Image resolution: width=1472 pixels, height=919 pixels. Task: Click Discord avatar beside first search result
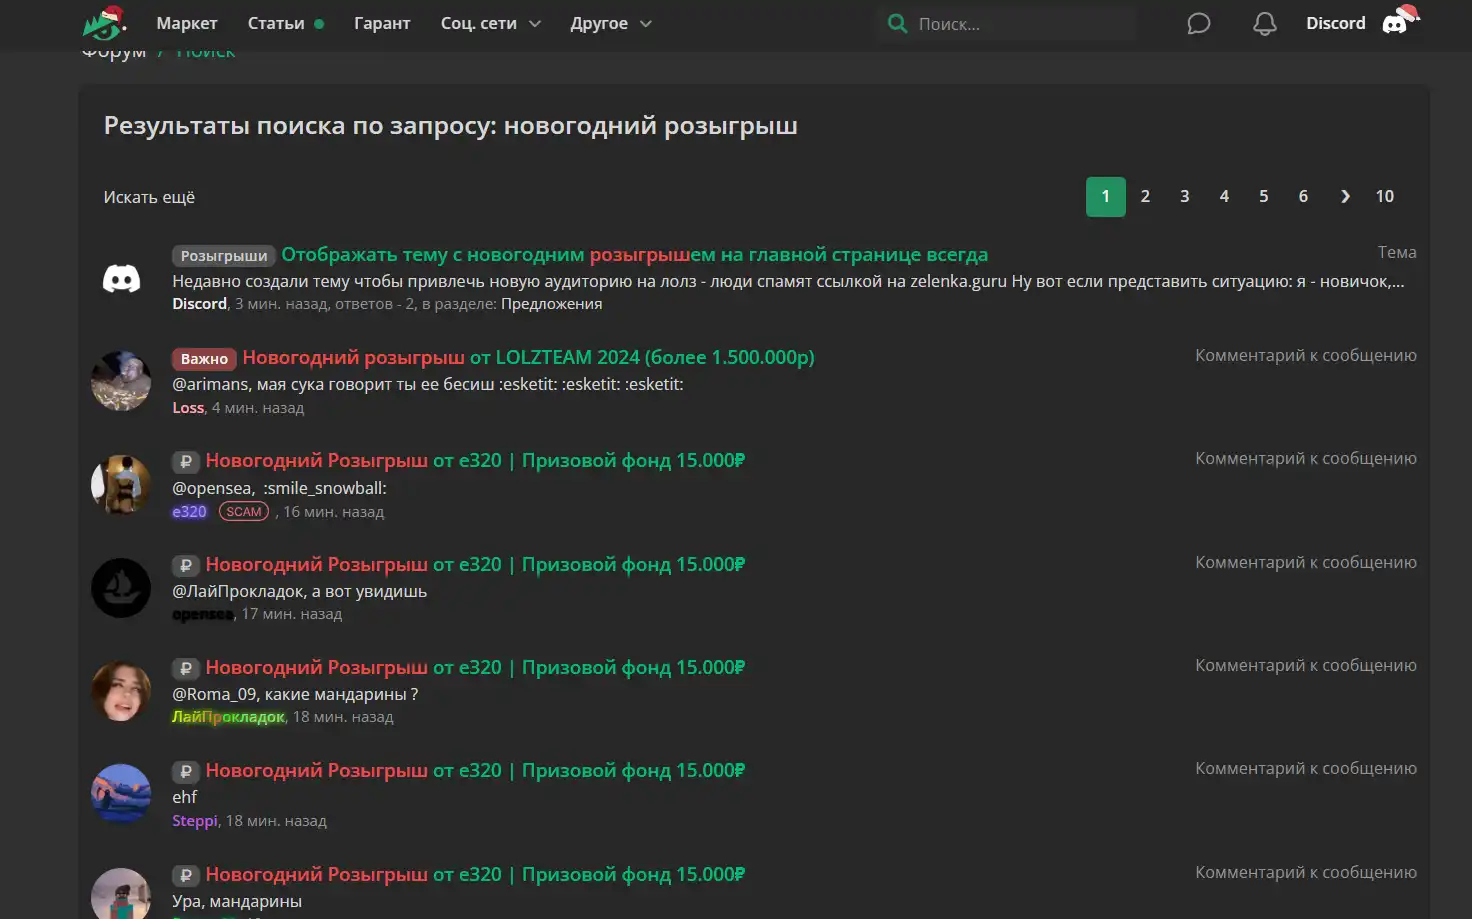(121, 279)
